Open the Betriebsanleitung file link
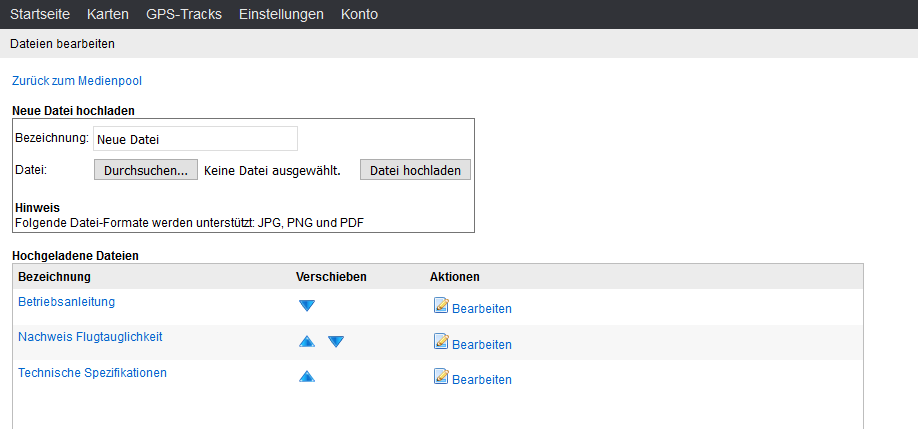This screenshot has width=918, height=429. pyautogui.click(x=67, y=301)
